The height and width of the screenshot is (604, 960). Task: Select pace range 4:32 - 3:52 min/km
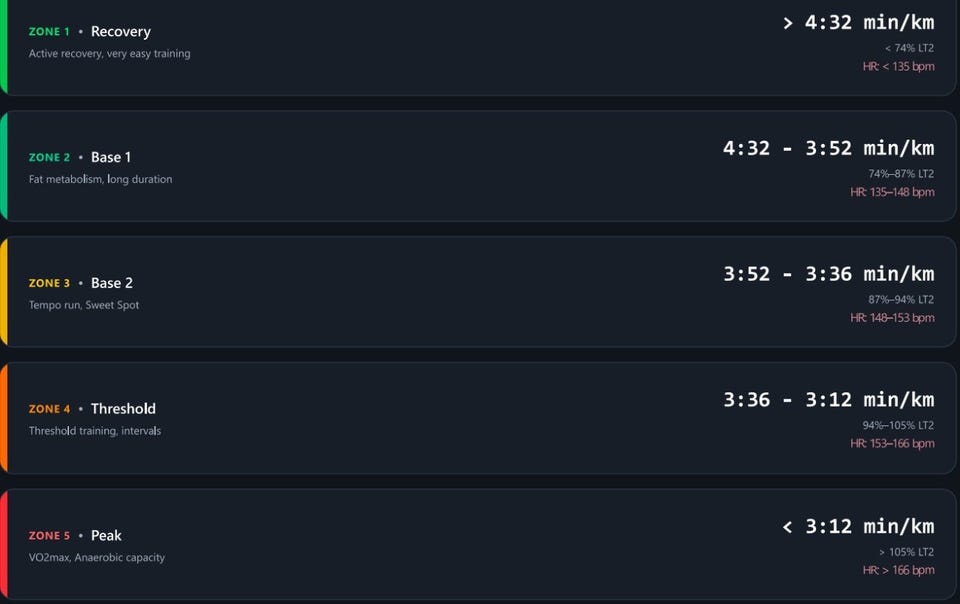[x=828, y=148]
